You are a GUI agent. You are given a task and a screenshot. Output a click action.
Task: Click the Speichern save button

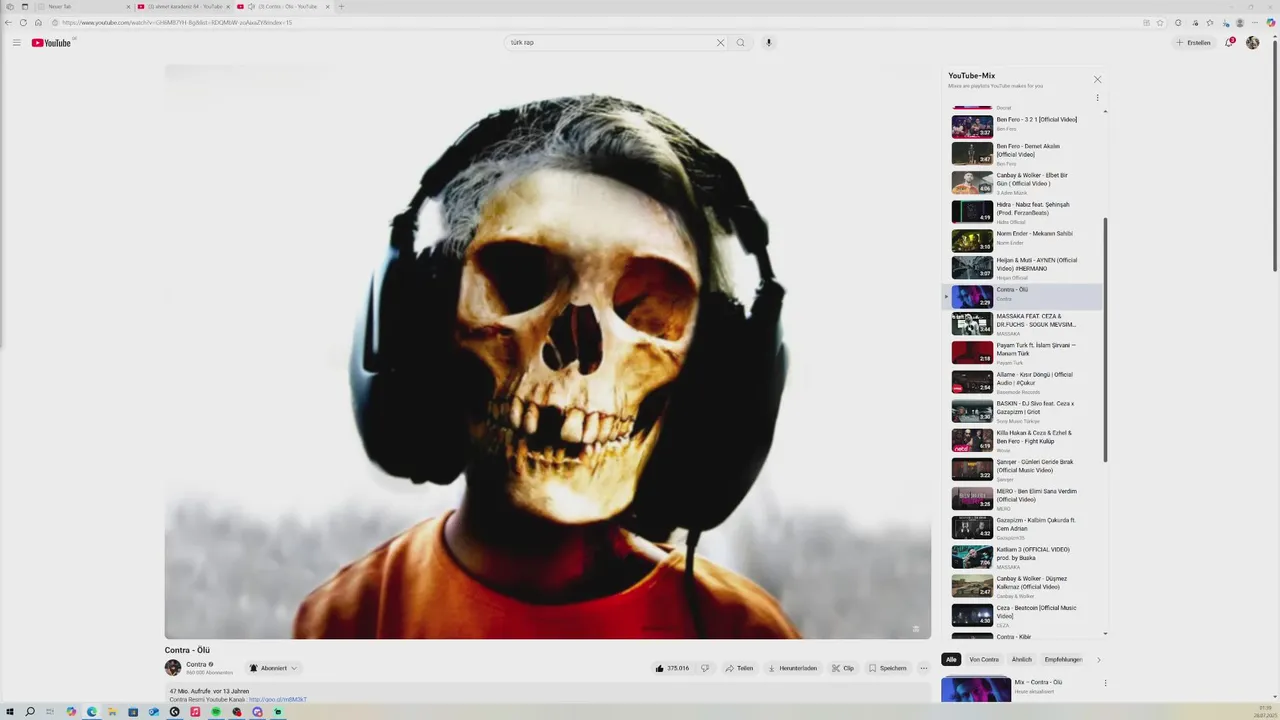(x=888, y=668)
